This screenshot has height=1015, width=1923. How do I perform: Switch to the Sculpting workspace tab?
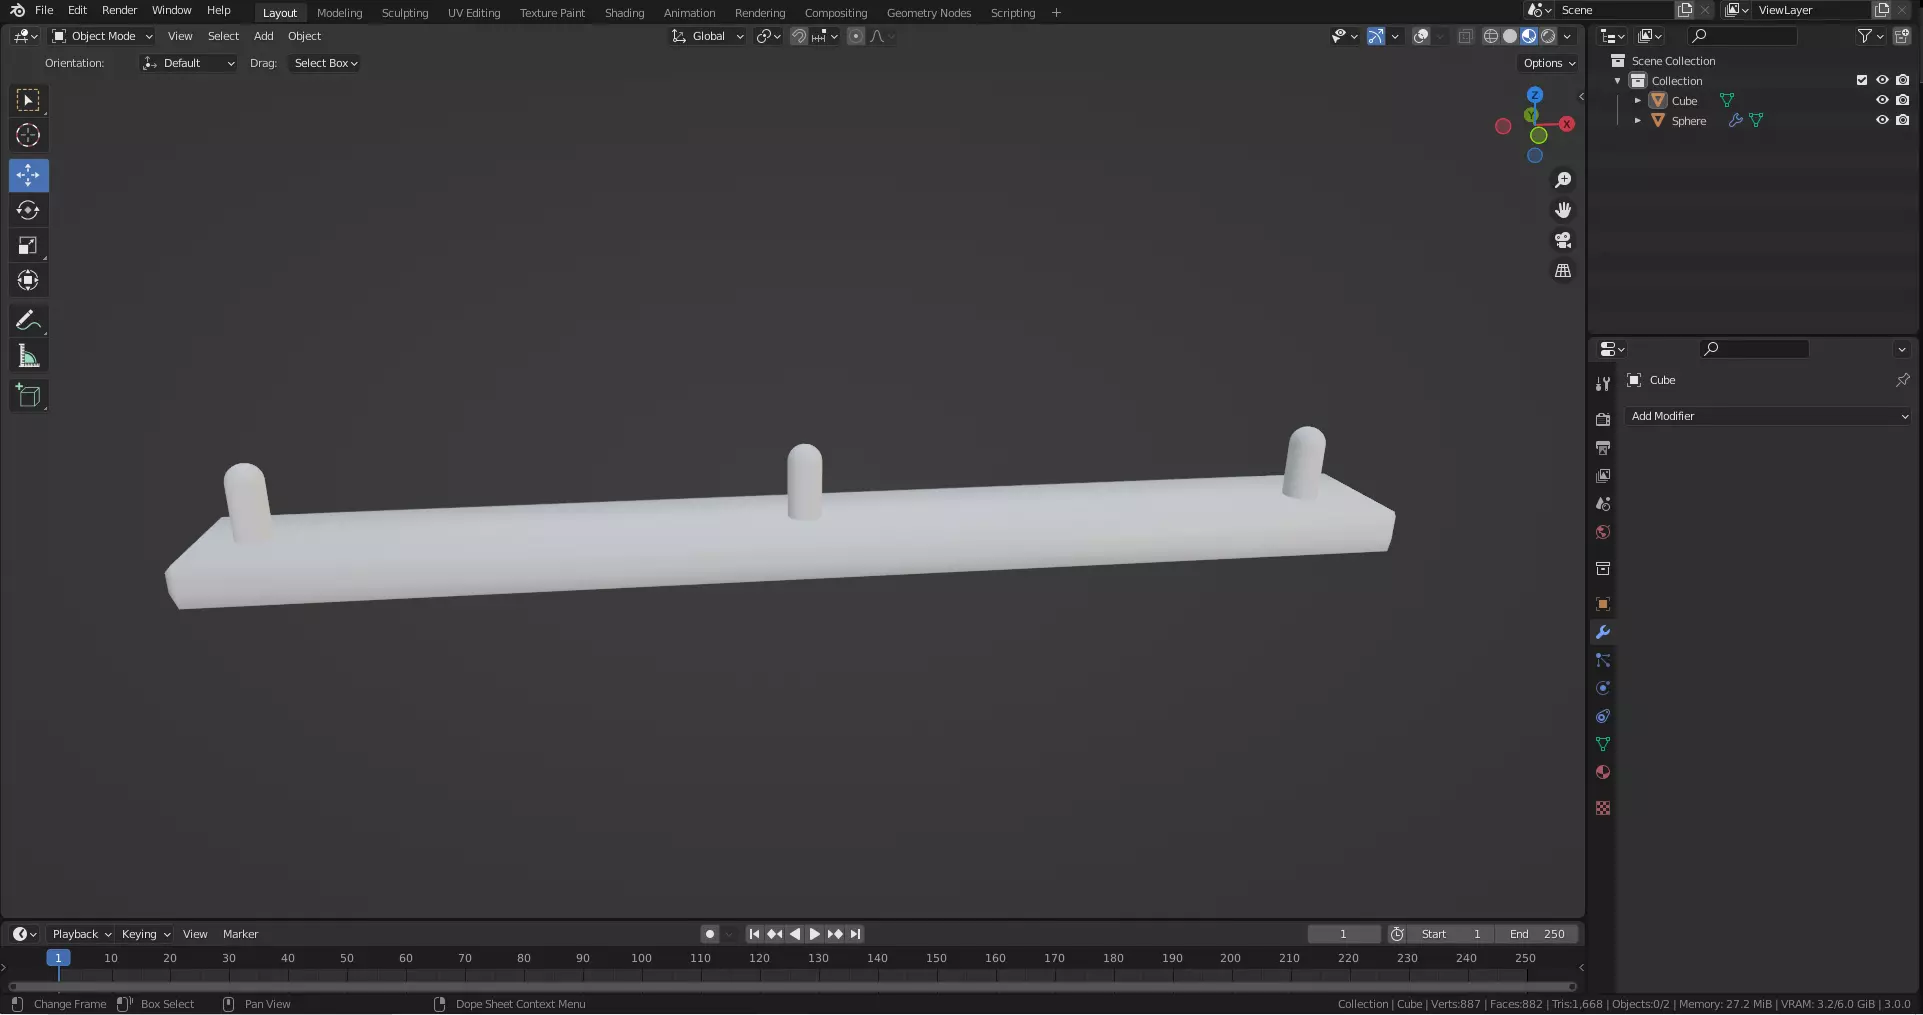coord(405,13)
